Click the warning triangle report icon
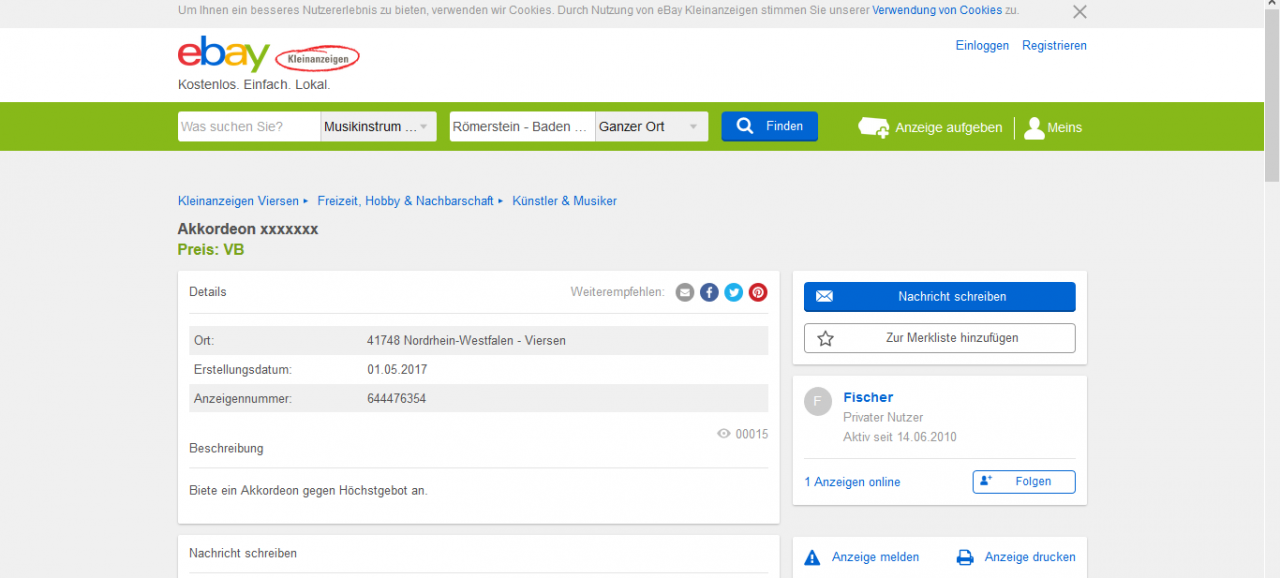This screenshot has height=578, width=1280. coord(813,557)
